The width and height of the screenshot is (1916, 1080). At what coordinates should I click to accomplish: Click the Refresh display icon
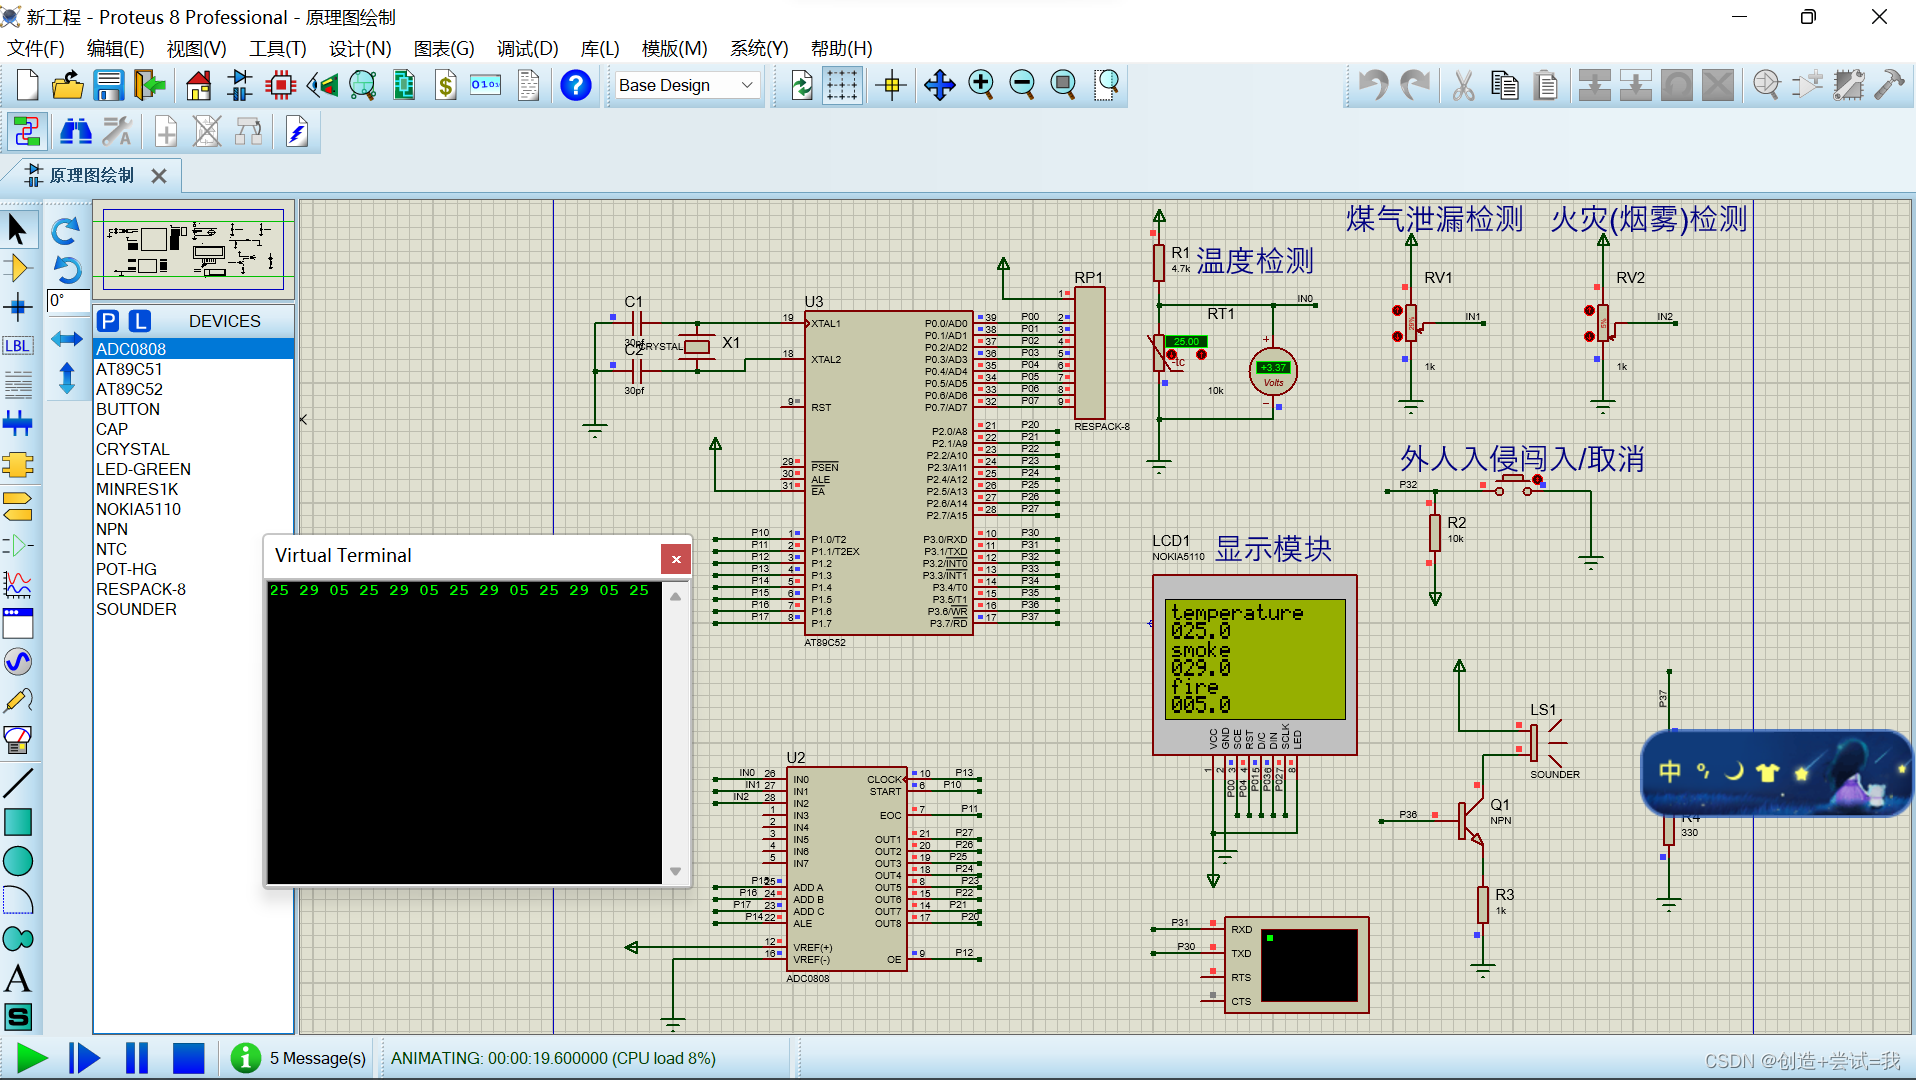coord(801,86)
